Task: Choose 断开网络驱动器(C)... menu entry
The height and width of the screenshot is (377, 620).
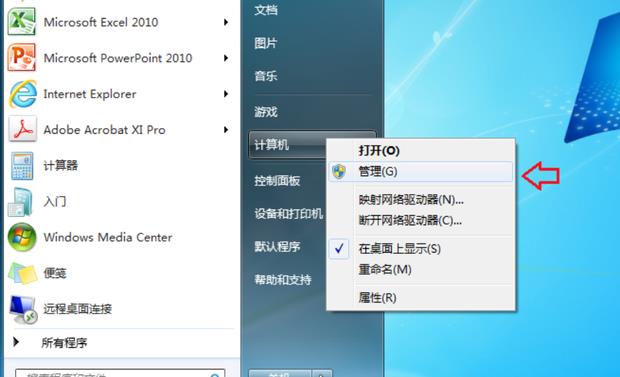Action: pyautogui.click(x=421, y=220)
